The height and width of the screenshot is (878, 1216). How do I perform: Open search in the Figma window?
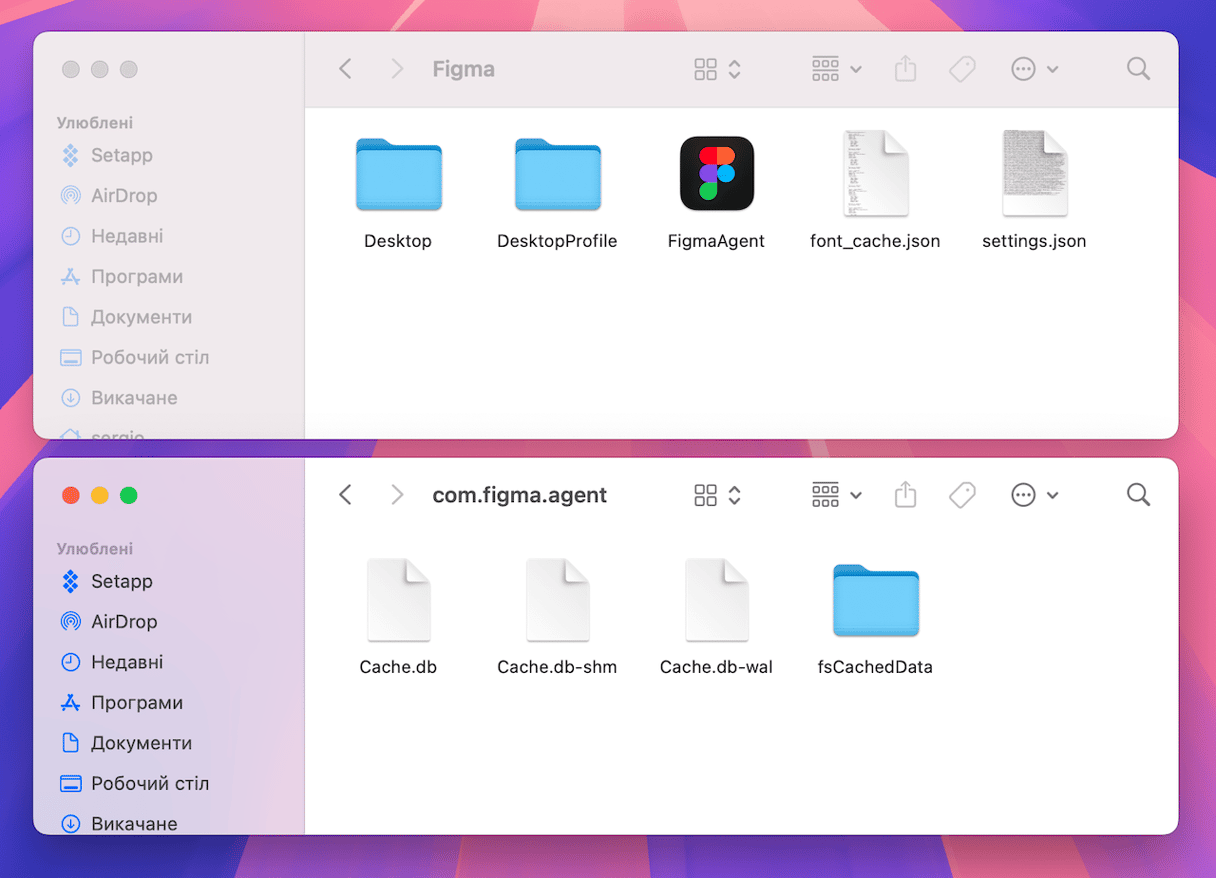(x=1138, y=69)
